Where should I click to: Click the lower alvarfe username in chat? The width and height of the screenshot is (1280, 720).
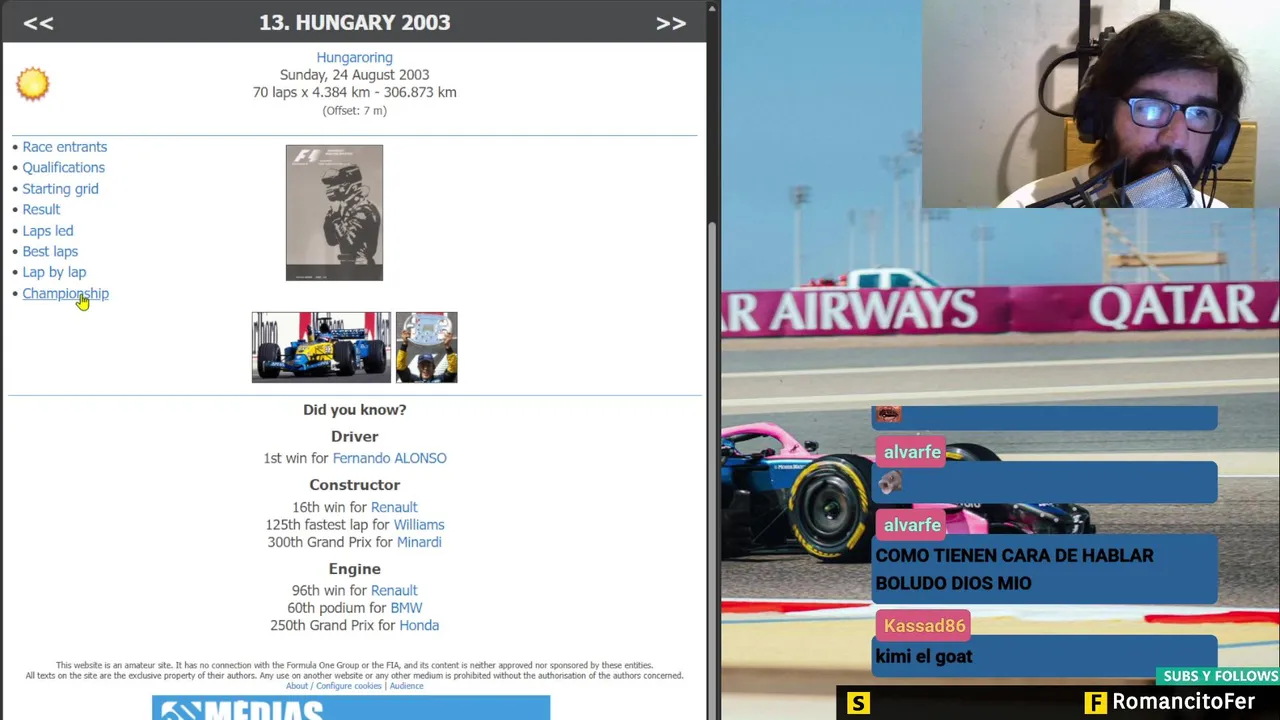pyautogui.click(x=912, y=525)
